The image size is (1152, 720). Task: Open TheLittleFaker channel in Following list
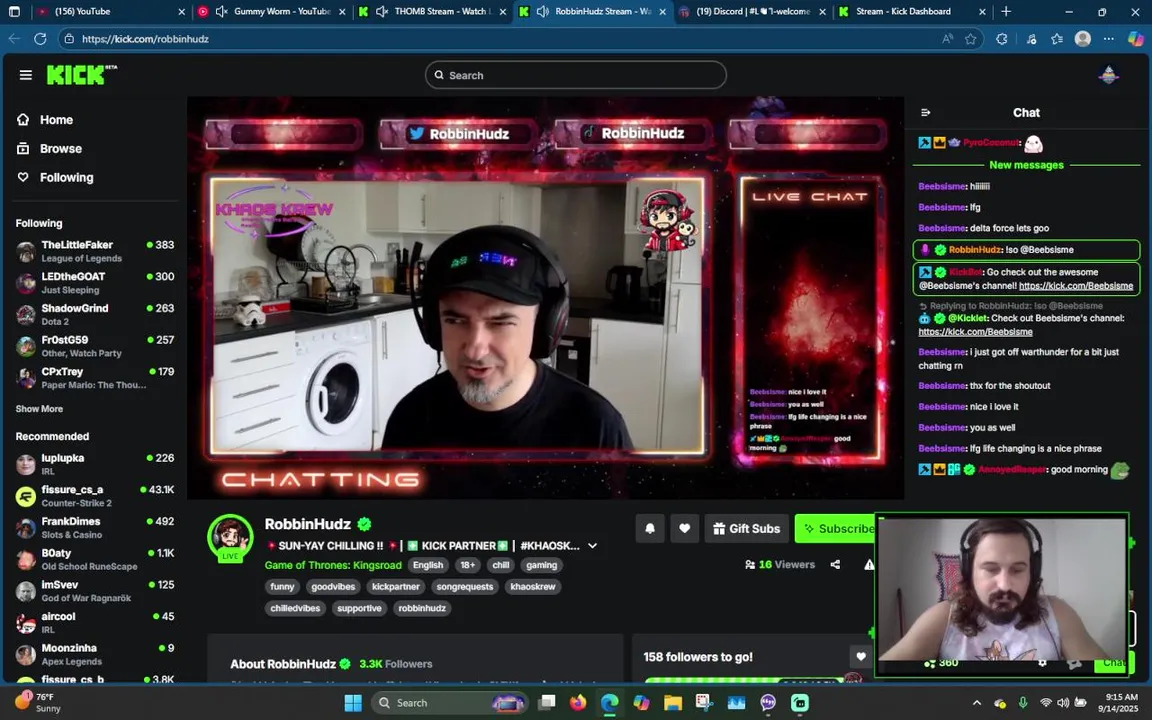(x=95, y=251)
